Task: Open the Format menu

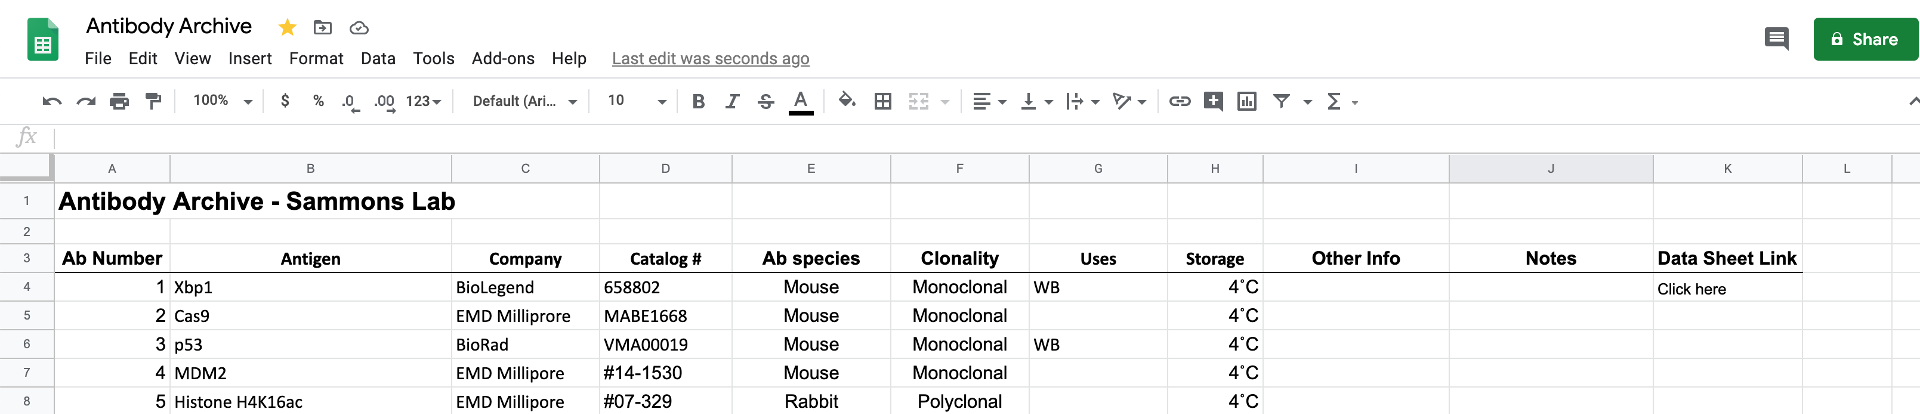Action: pyautogui.click(x=316, y=58)
